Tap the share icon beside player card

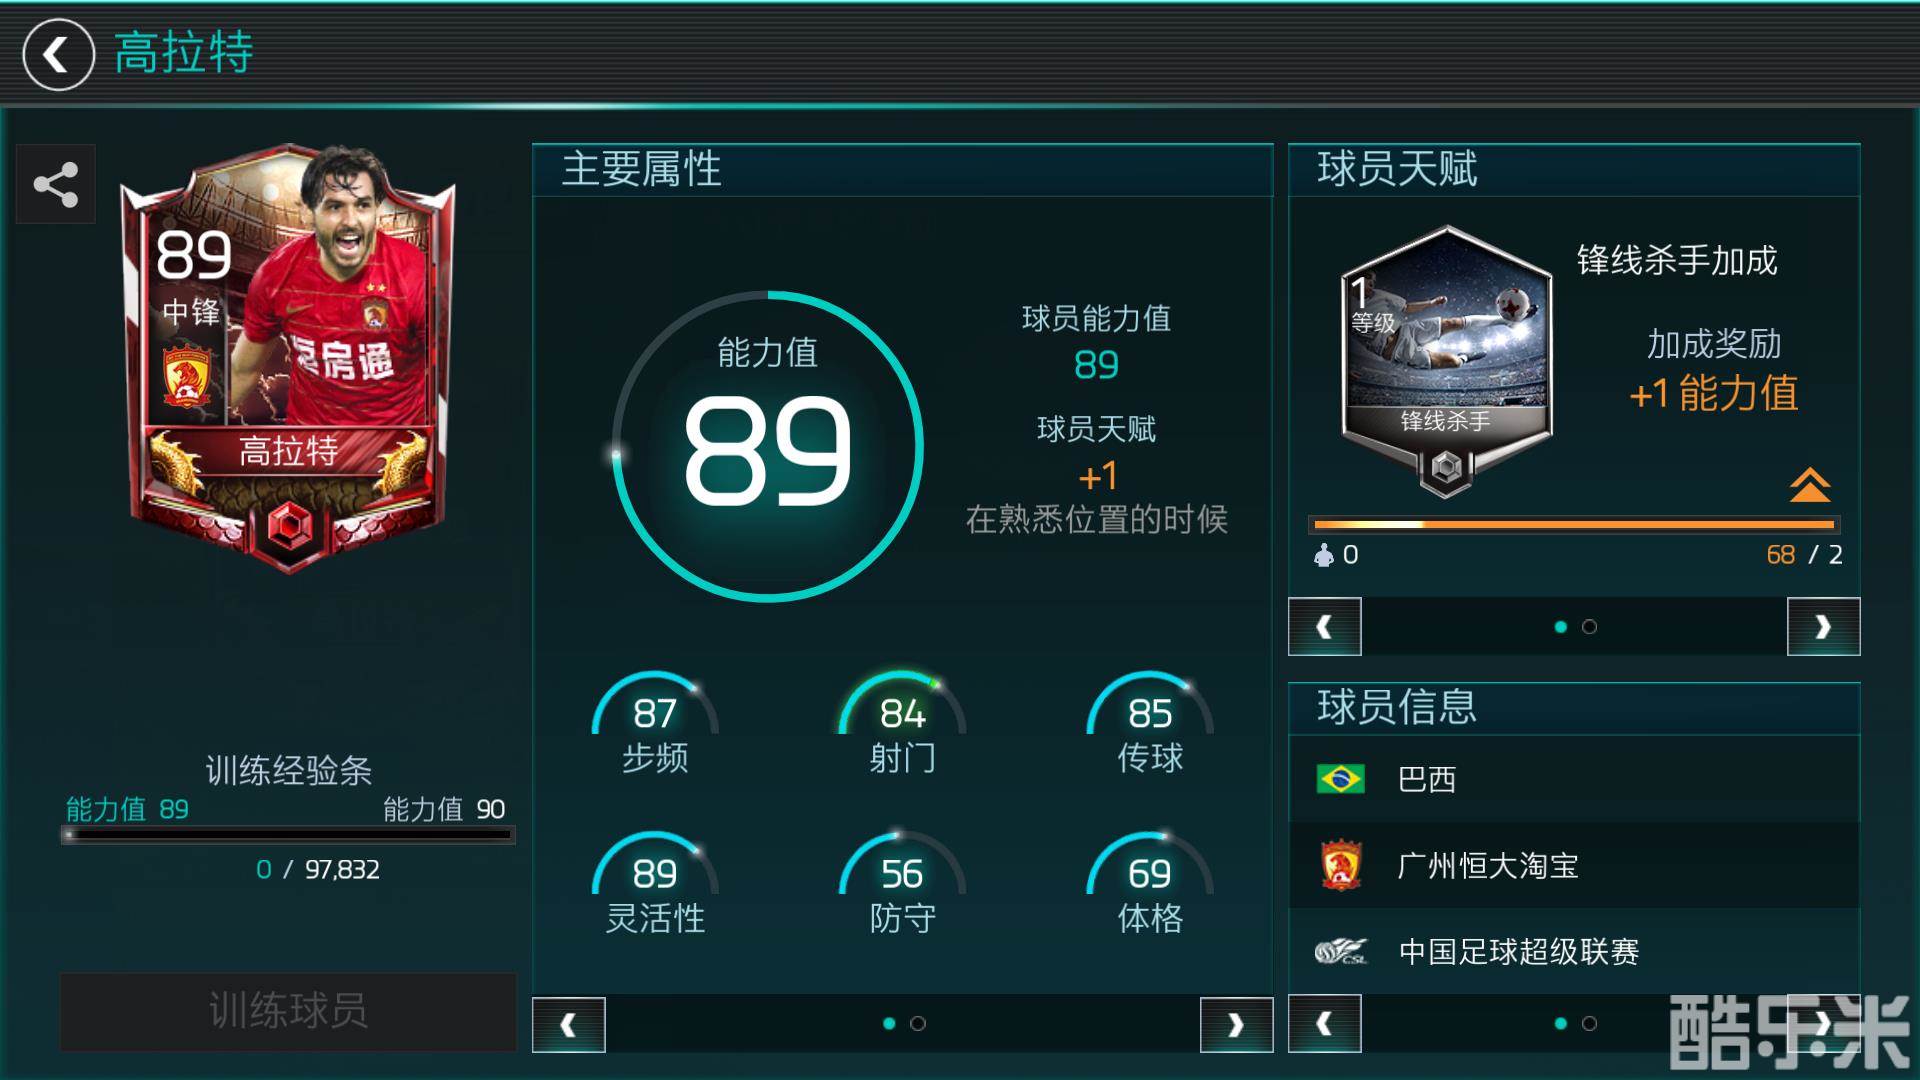pos(56,184)
